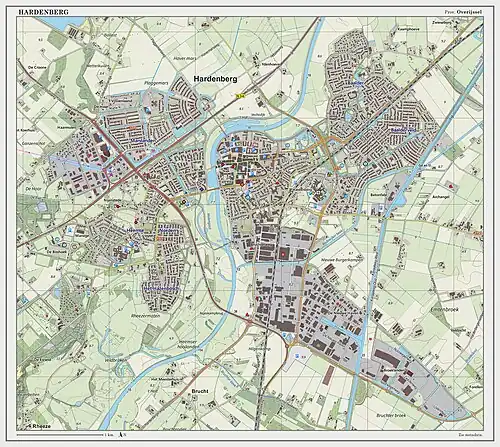Select the Brucht village label

(200, 391)
